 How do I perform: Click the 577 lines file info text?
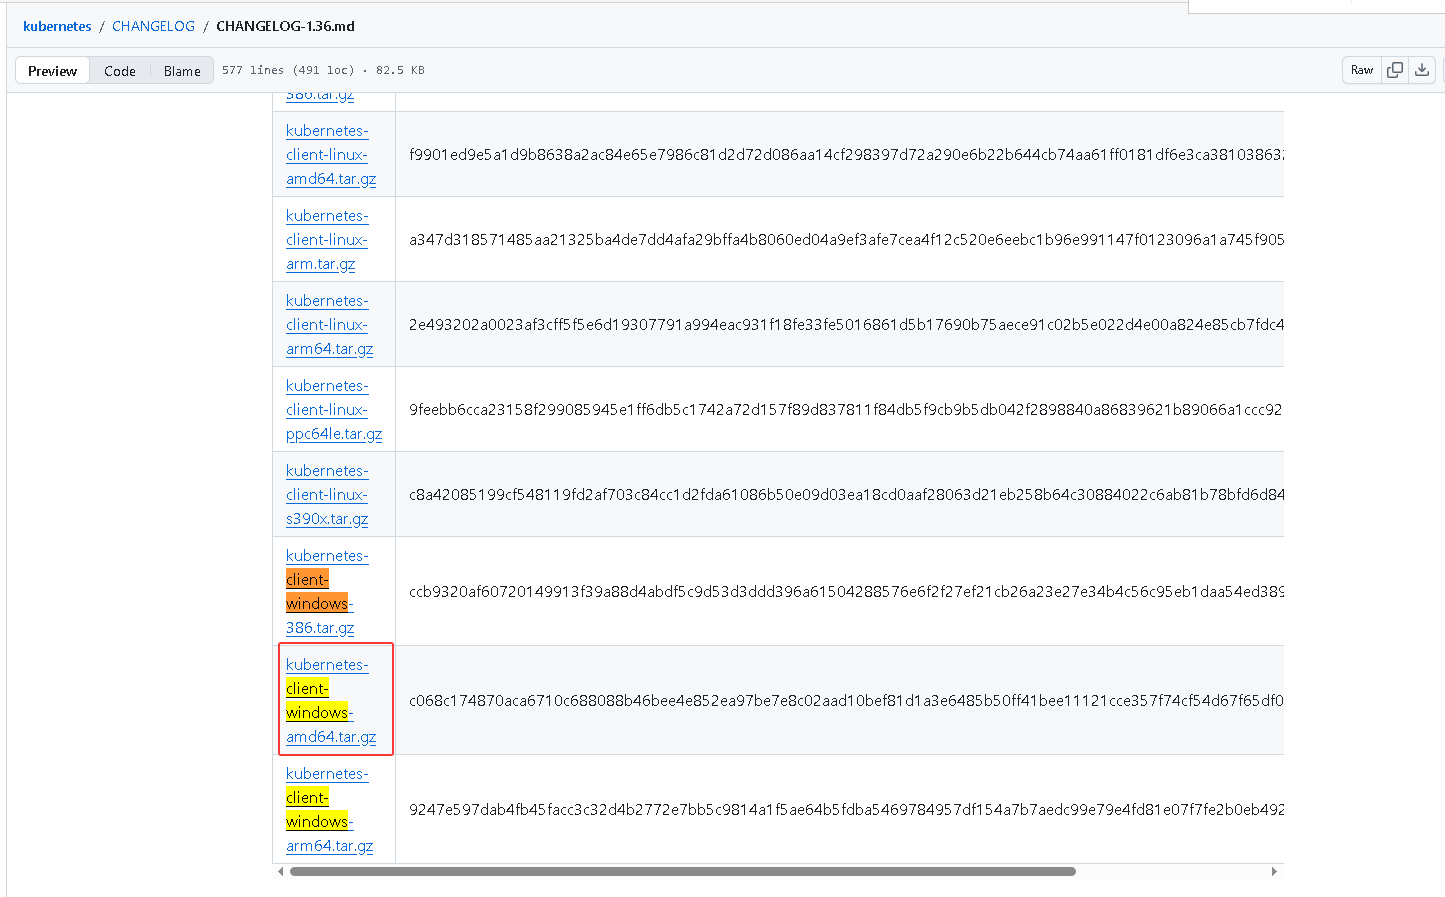pos(323,70)
